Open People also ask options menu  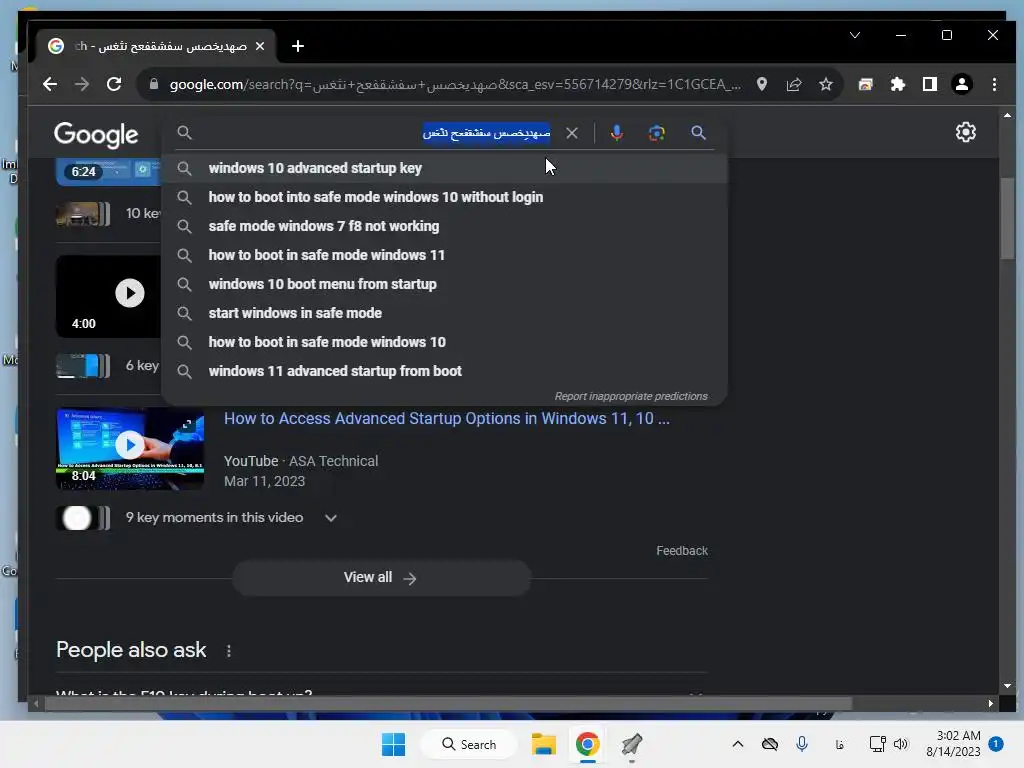tap(229, 650)
